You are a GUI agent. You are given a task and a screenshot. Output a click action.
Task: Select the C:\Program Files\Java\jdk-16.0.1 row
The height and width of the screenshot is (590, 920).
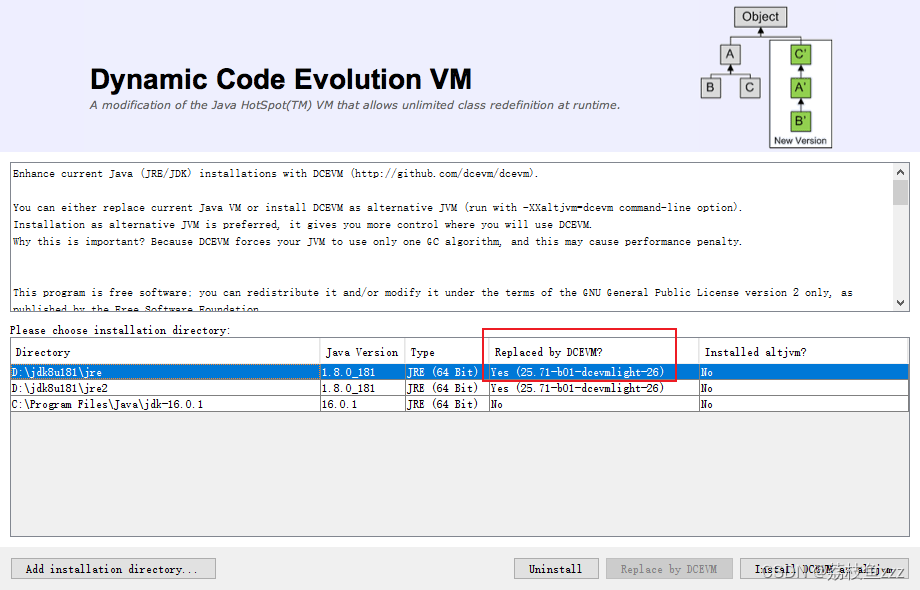pyautogui.click(x=459, y=403)
